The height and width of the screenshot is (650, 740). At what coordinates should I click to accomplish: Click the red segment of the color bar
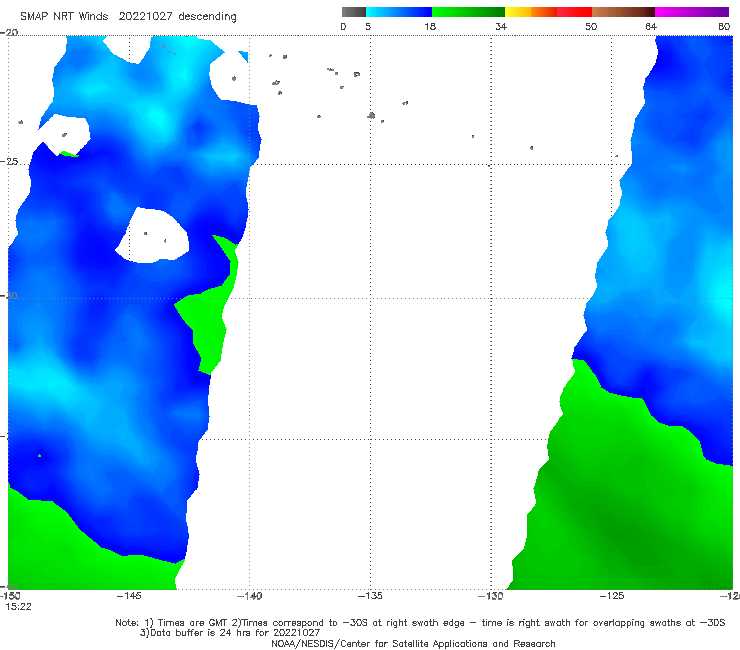coord(574,12)
